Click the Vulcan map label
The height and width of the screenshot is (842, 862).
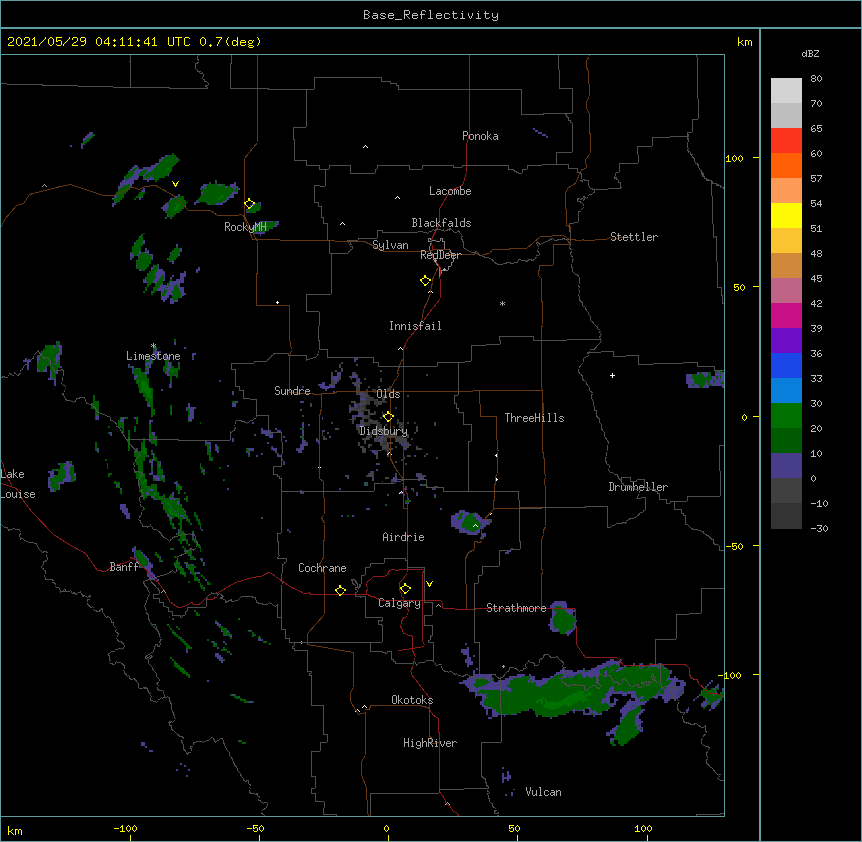click(x=543, y=792)
